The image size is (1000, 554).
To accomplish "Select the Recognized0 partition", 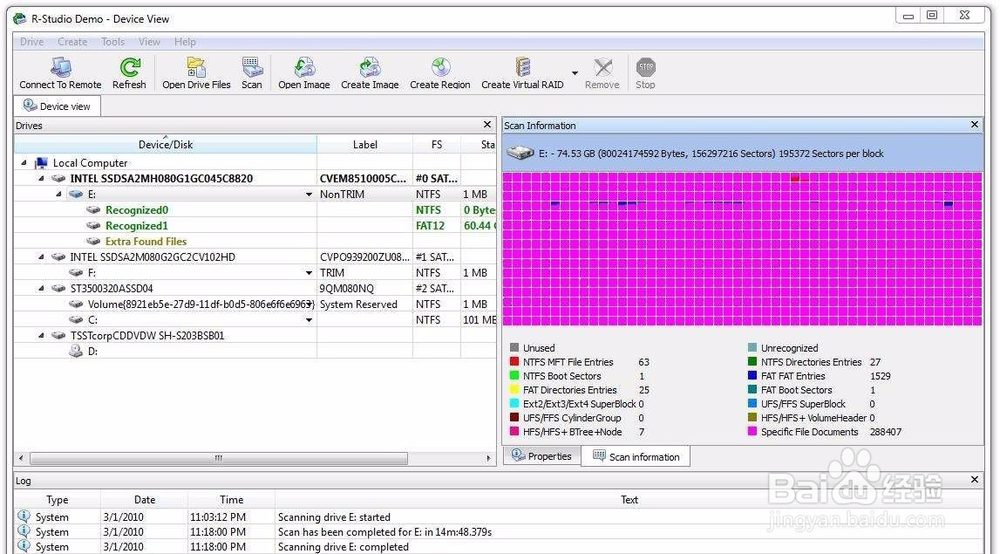I will (x=136, y=210).
